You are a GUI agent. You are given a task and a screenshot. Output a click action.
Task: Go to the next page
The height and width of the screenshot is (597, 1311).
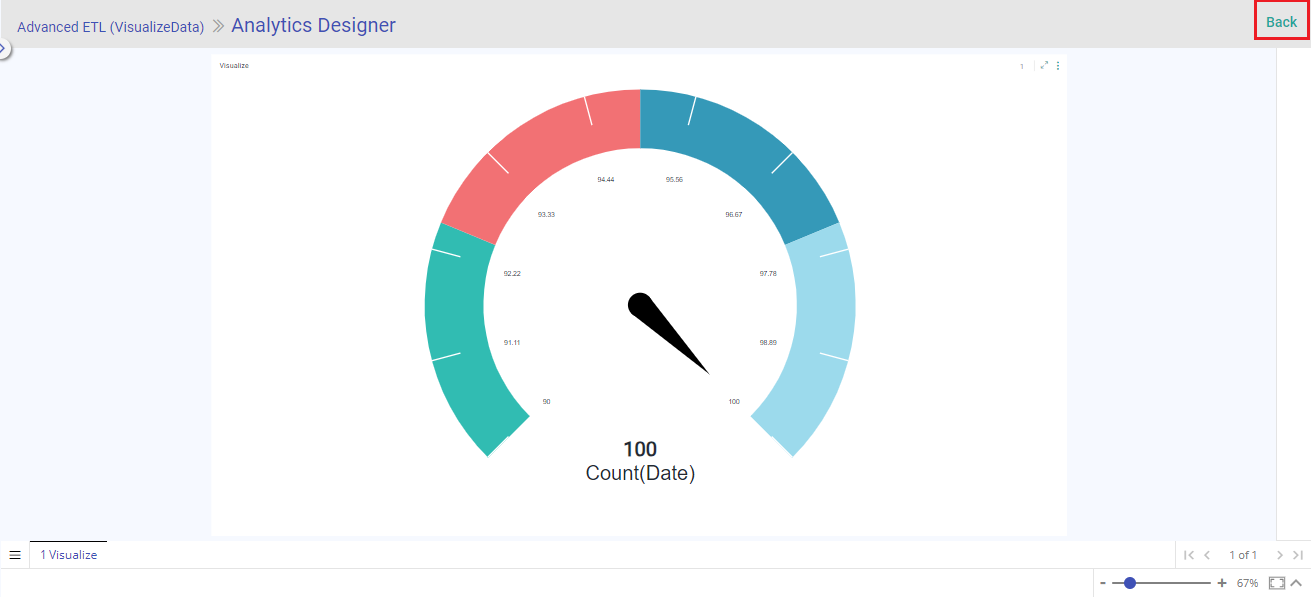1279,555
